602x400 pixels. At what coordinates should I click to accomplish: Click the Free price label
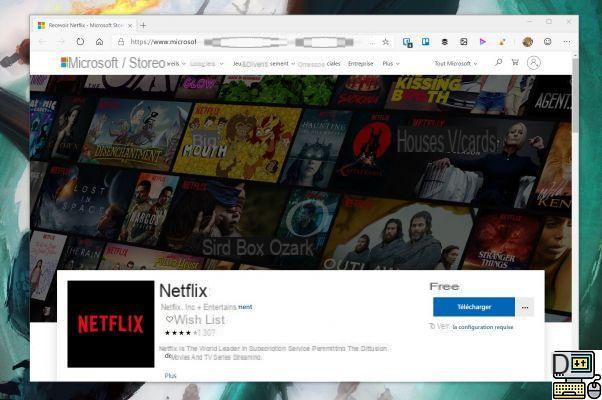tap(444, 287)
